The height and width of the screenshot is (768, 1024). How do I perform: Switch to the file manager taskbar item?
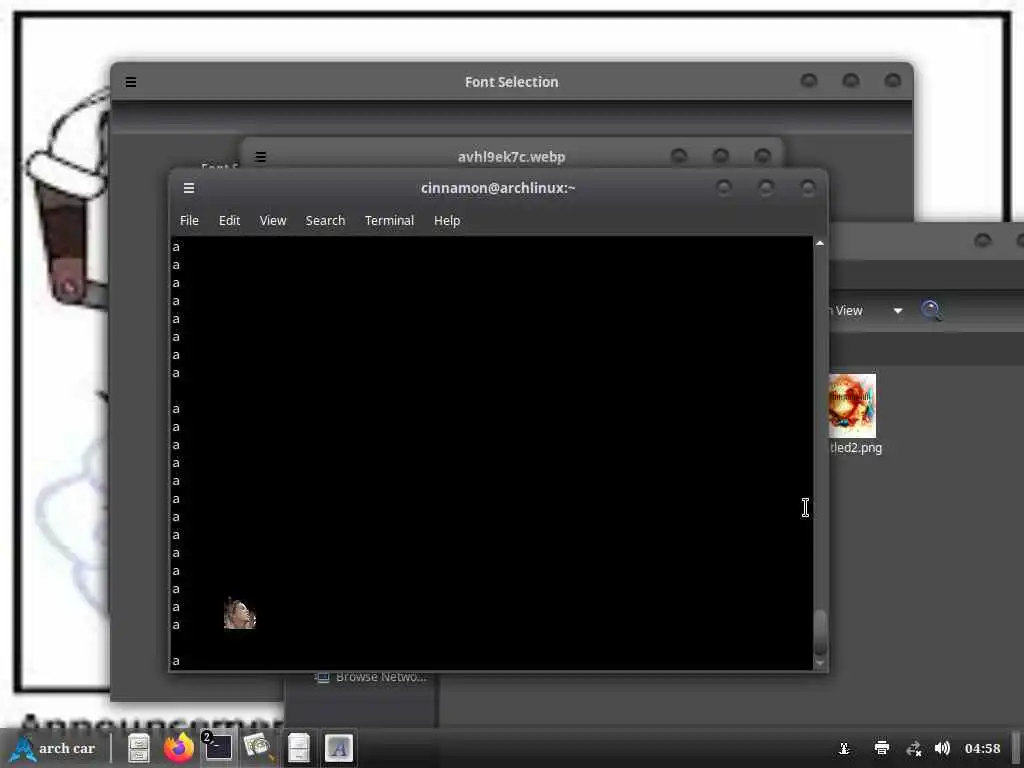[298, 748]
